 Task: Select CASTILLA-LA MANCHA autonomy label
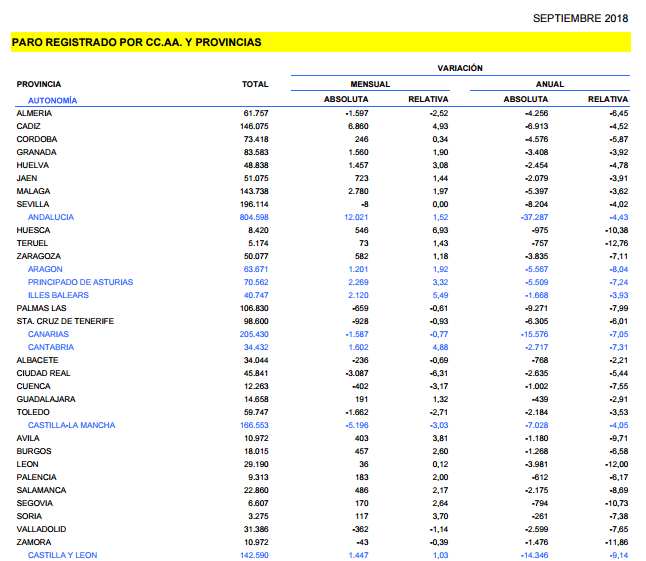click(x=71, y=425)
